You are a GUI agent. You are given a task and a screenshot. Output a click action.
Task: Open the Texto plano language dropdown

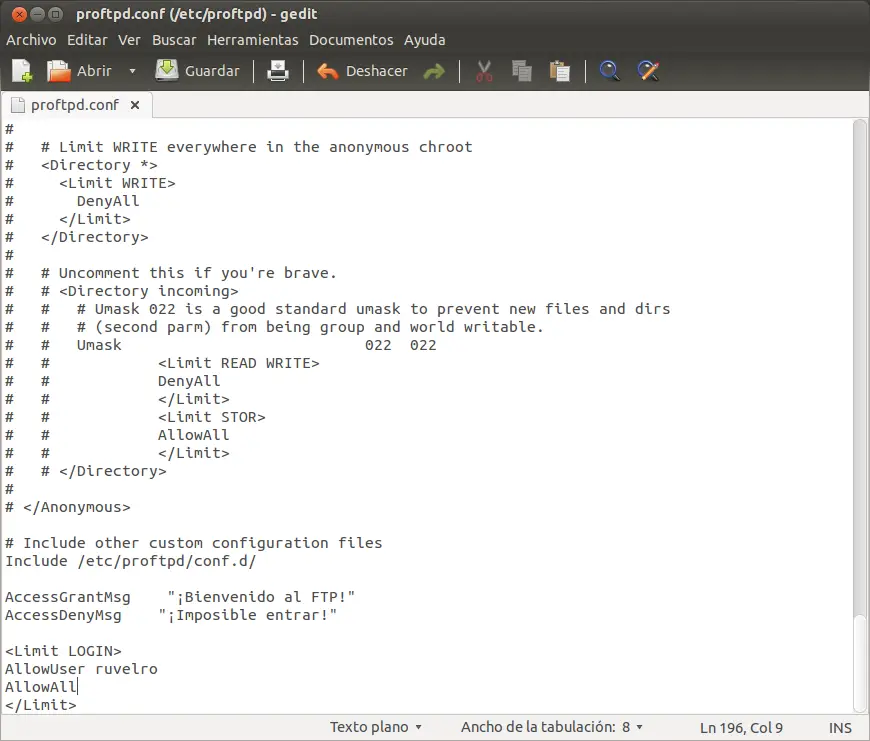click(376, 727)
